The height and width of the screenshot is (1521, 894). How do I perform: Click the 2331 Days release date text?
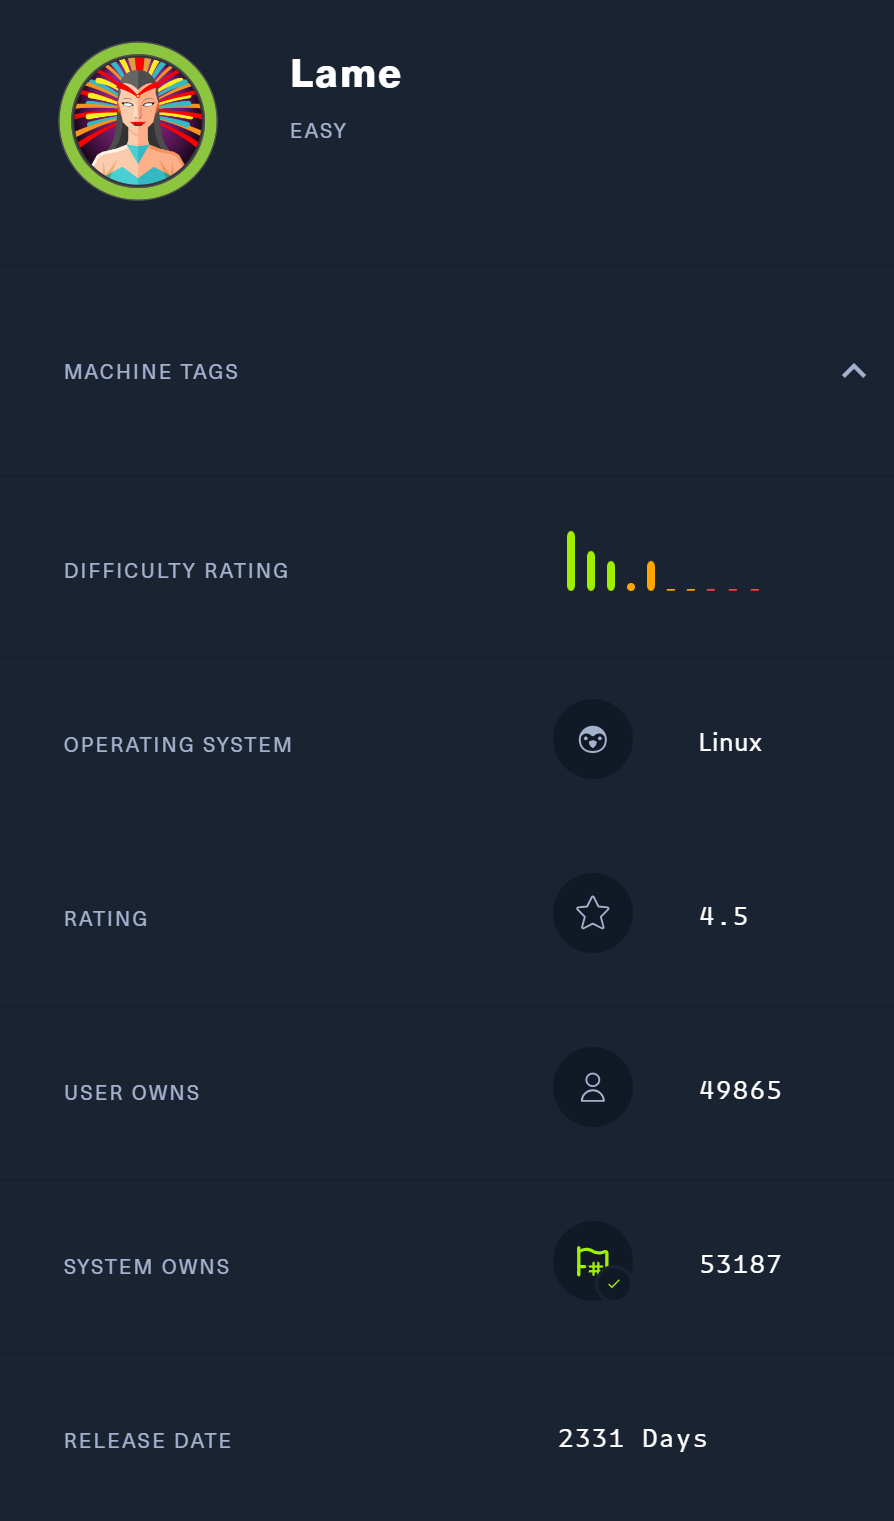click(x=632, y=1438)
